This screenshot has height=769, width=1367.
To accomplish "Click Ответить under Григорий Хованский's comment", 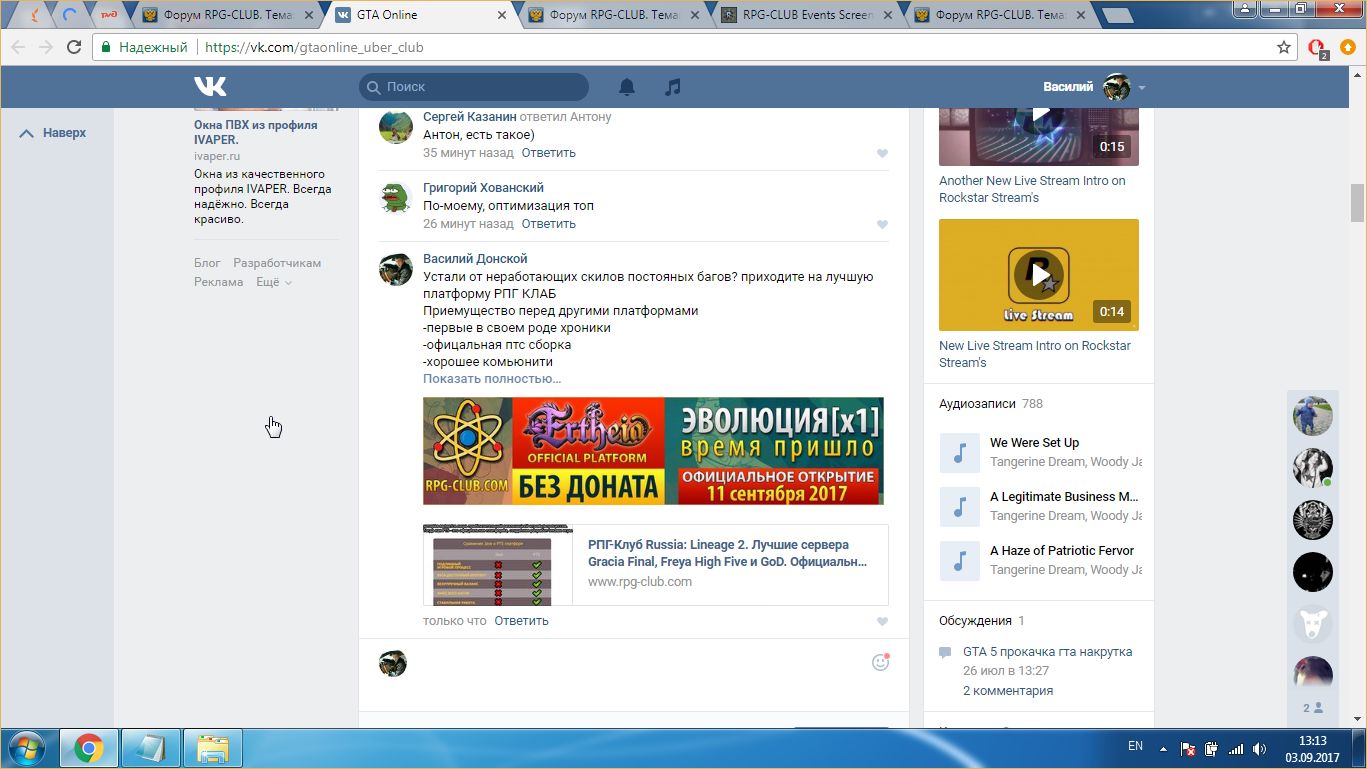I will coord(548,224).
